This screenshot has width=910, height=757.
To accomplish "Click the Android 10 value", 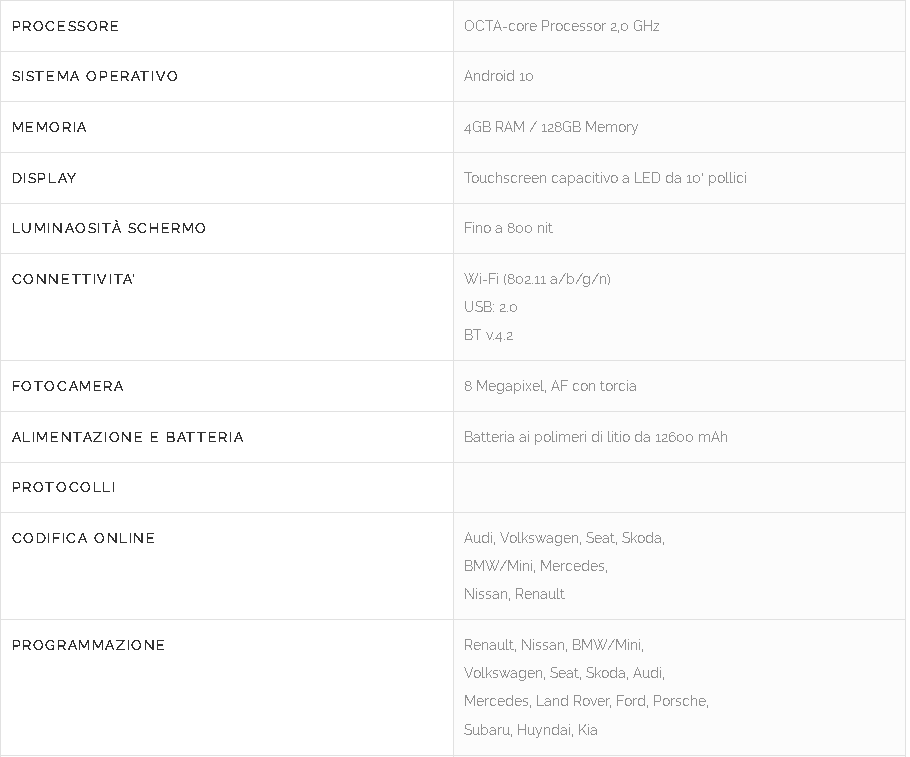I will tap(498, 76).
